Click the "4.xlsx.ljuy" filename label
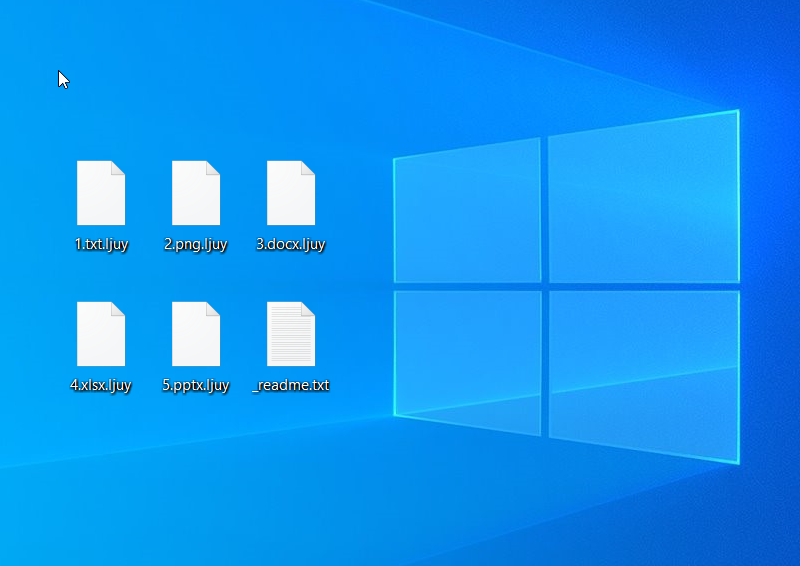Screen dimensions: 800x566 tap(101, 385)
